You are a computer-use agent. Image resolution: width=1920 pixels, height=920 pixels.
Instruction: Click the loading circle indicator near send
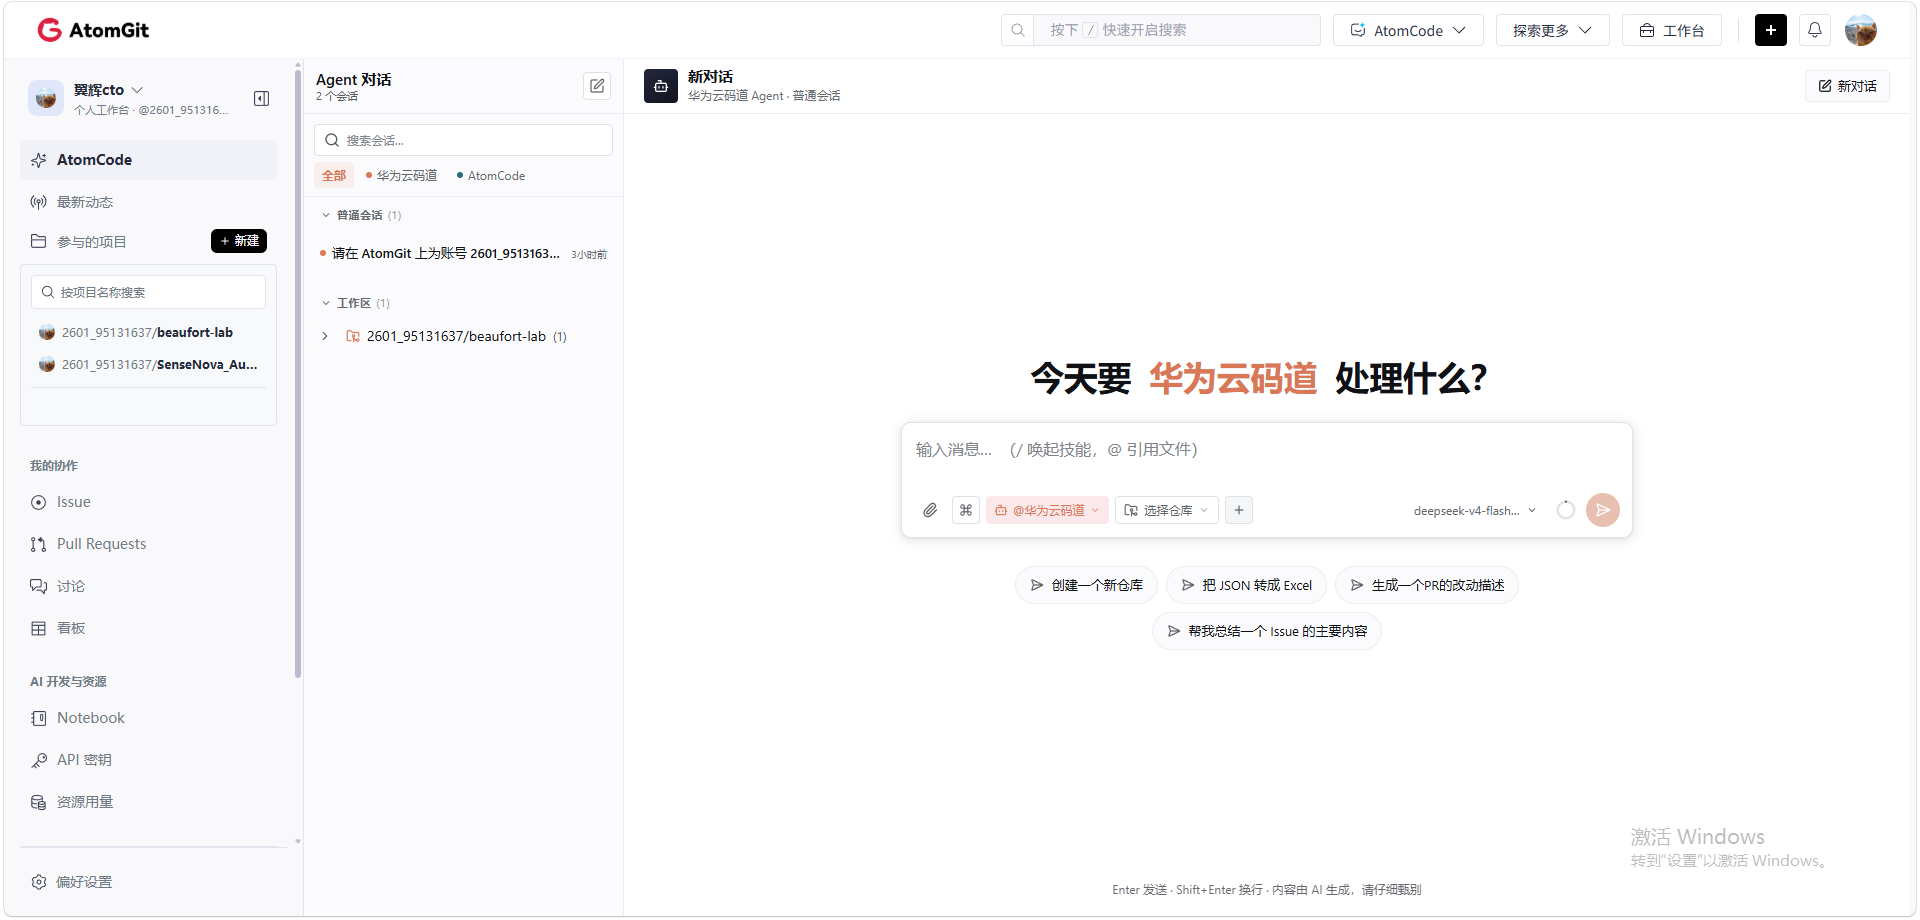(1566, 510)
